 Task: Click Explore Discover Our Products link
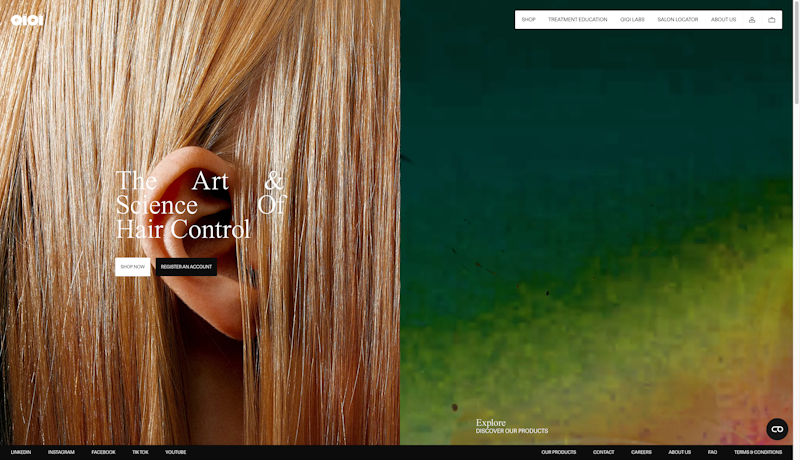(511, 427)
